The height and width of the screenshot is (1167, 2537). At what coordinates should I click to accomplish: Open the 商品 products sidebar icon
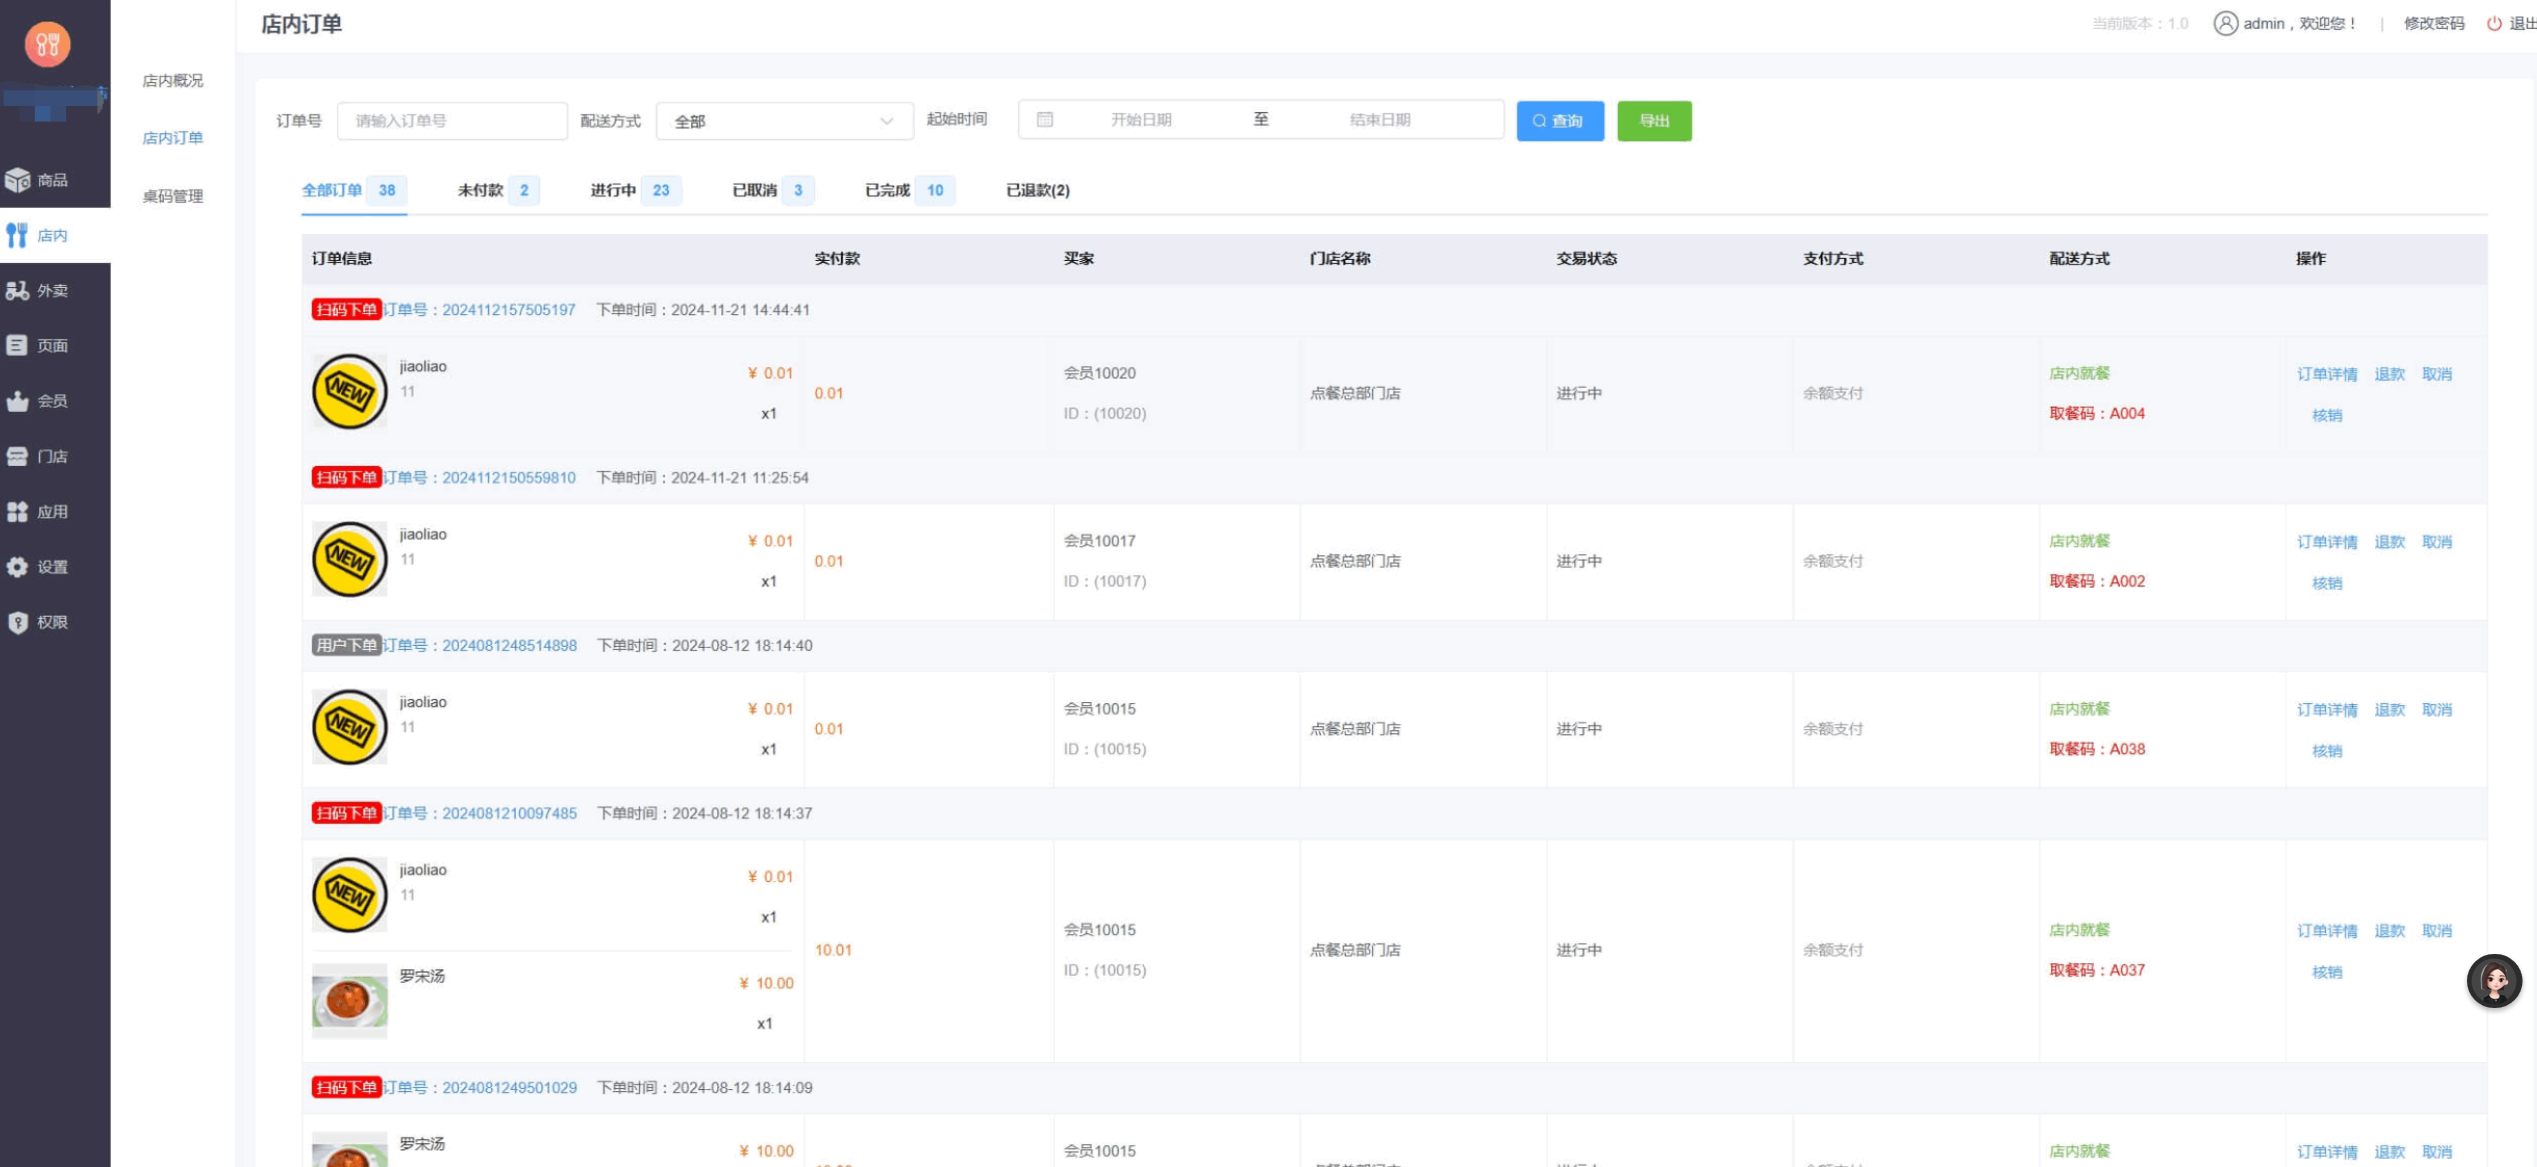click(18, 180)
